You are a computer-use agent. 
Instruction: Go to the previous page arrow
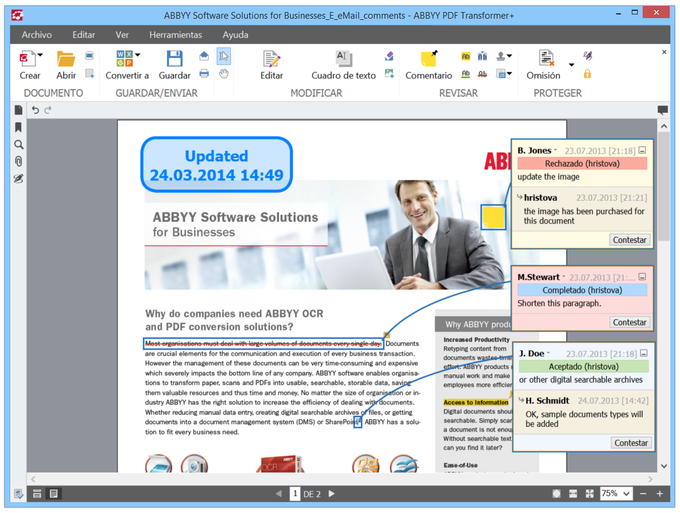279,493
